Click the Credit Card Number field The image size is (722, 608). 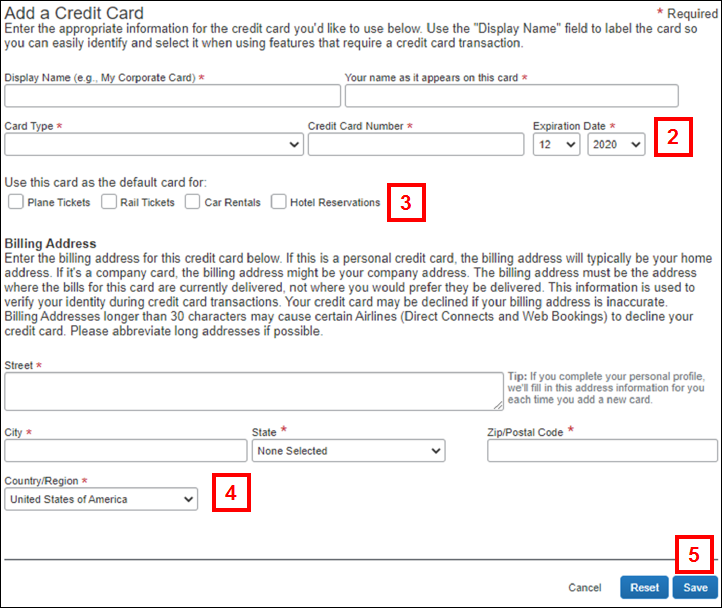click(415, 145)
